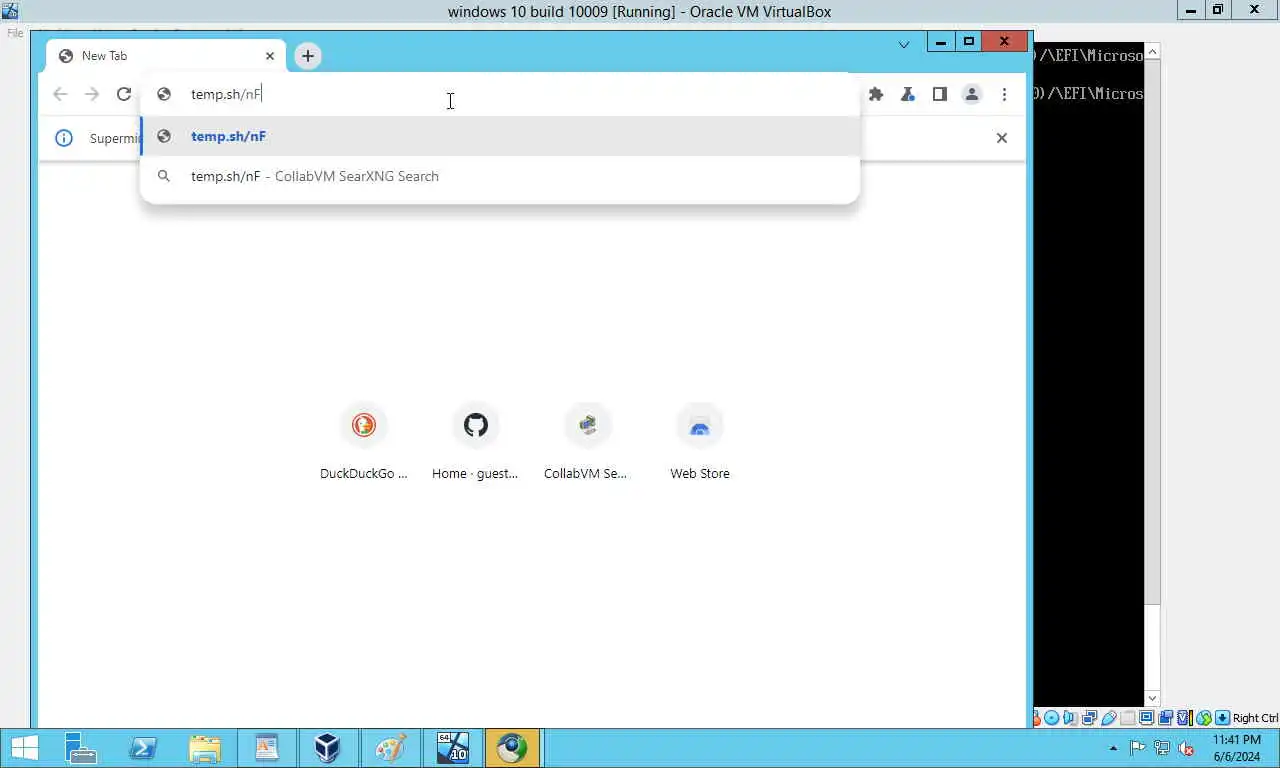
Task: Switch to the Windows 10 VM taskbar item
Action: (x=452, y=748)
